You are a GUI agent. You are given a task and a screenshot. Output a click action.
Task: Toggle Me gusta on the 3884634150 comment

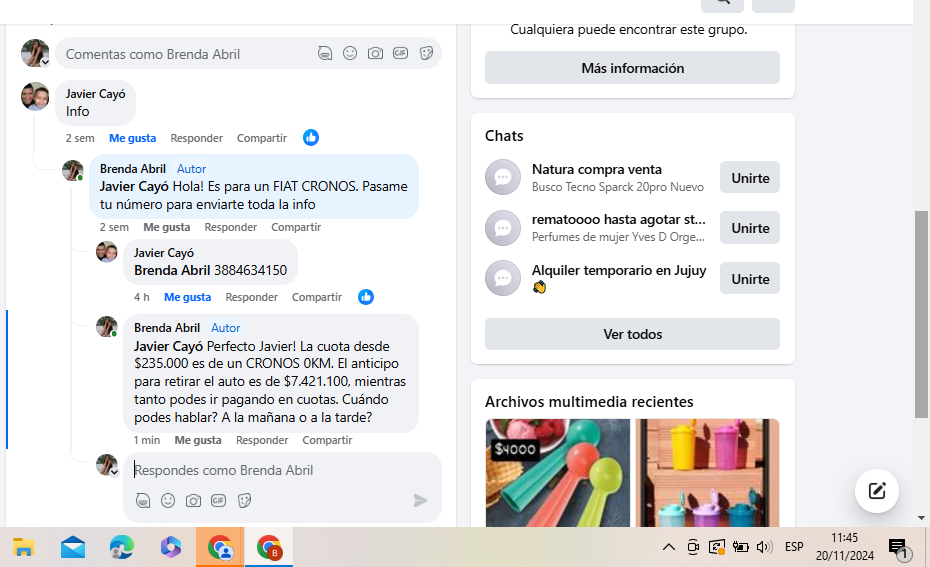pyautogui.click(x=187, y=297)
